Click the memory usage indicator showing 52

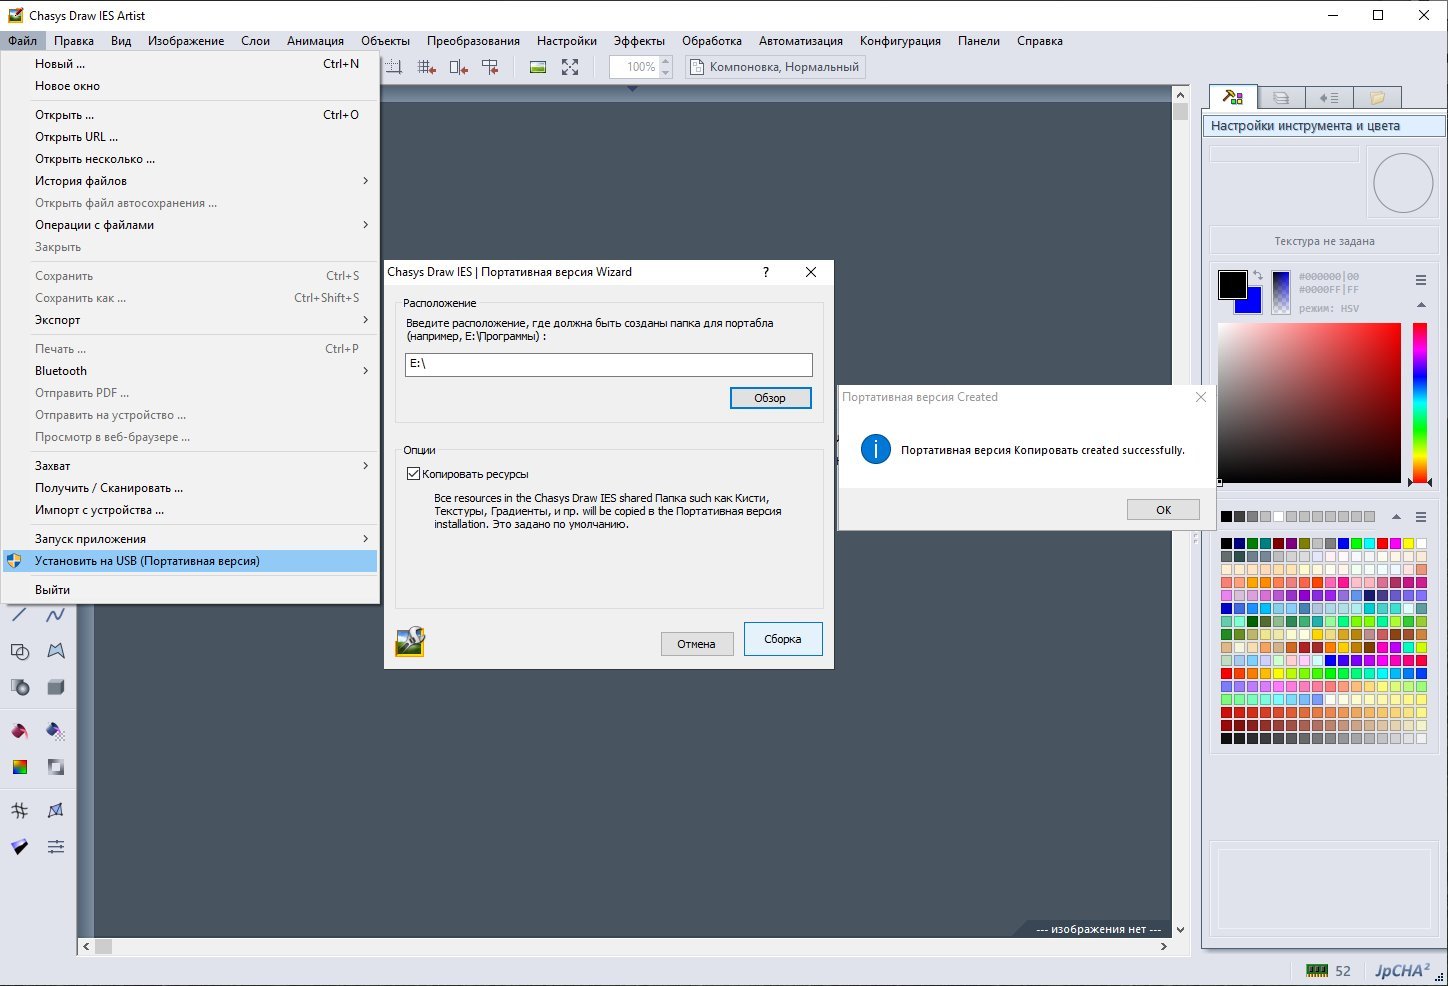(1329, 971)
